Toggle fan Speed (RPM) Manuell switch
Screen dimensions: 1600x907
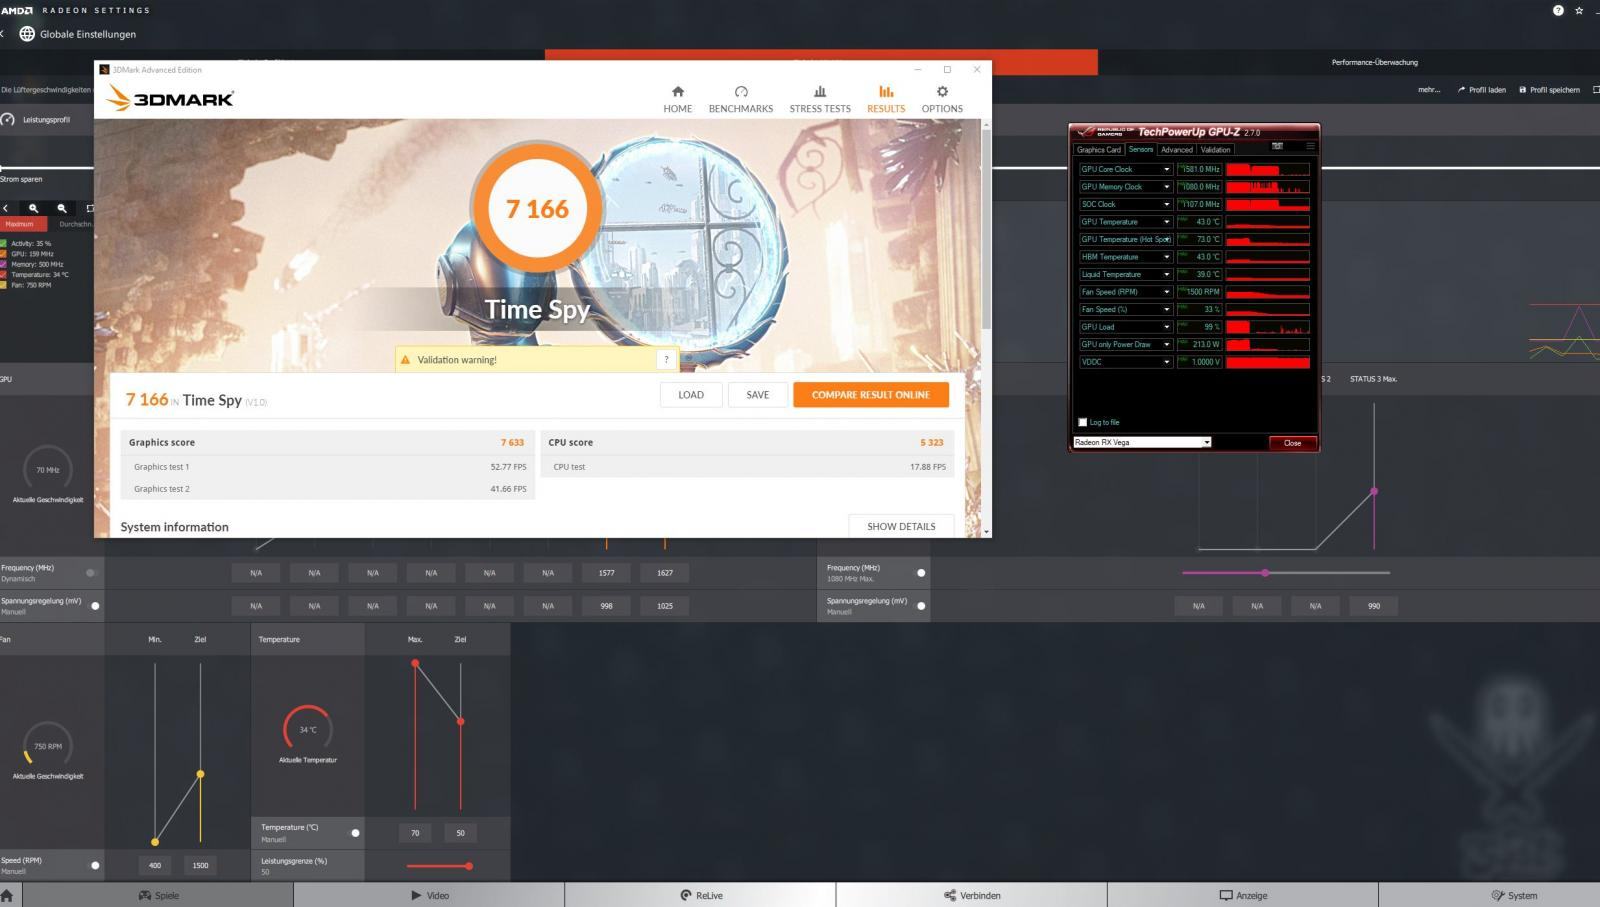[x=92, y=865]
